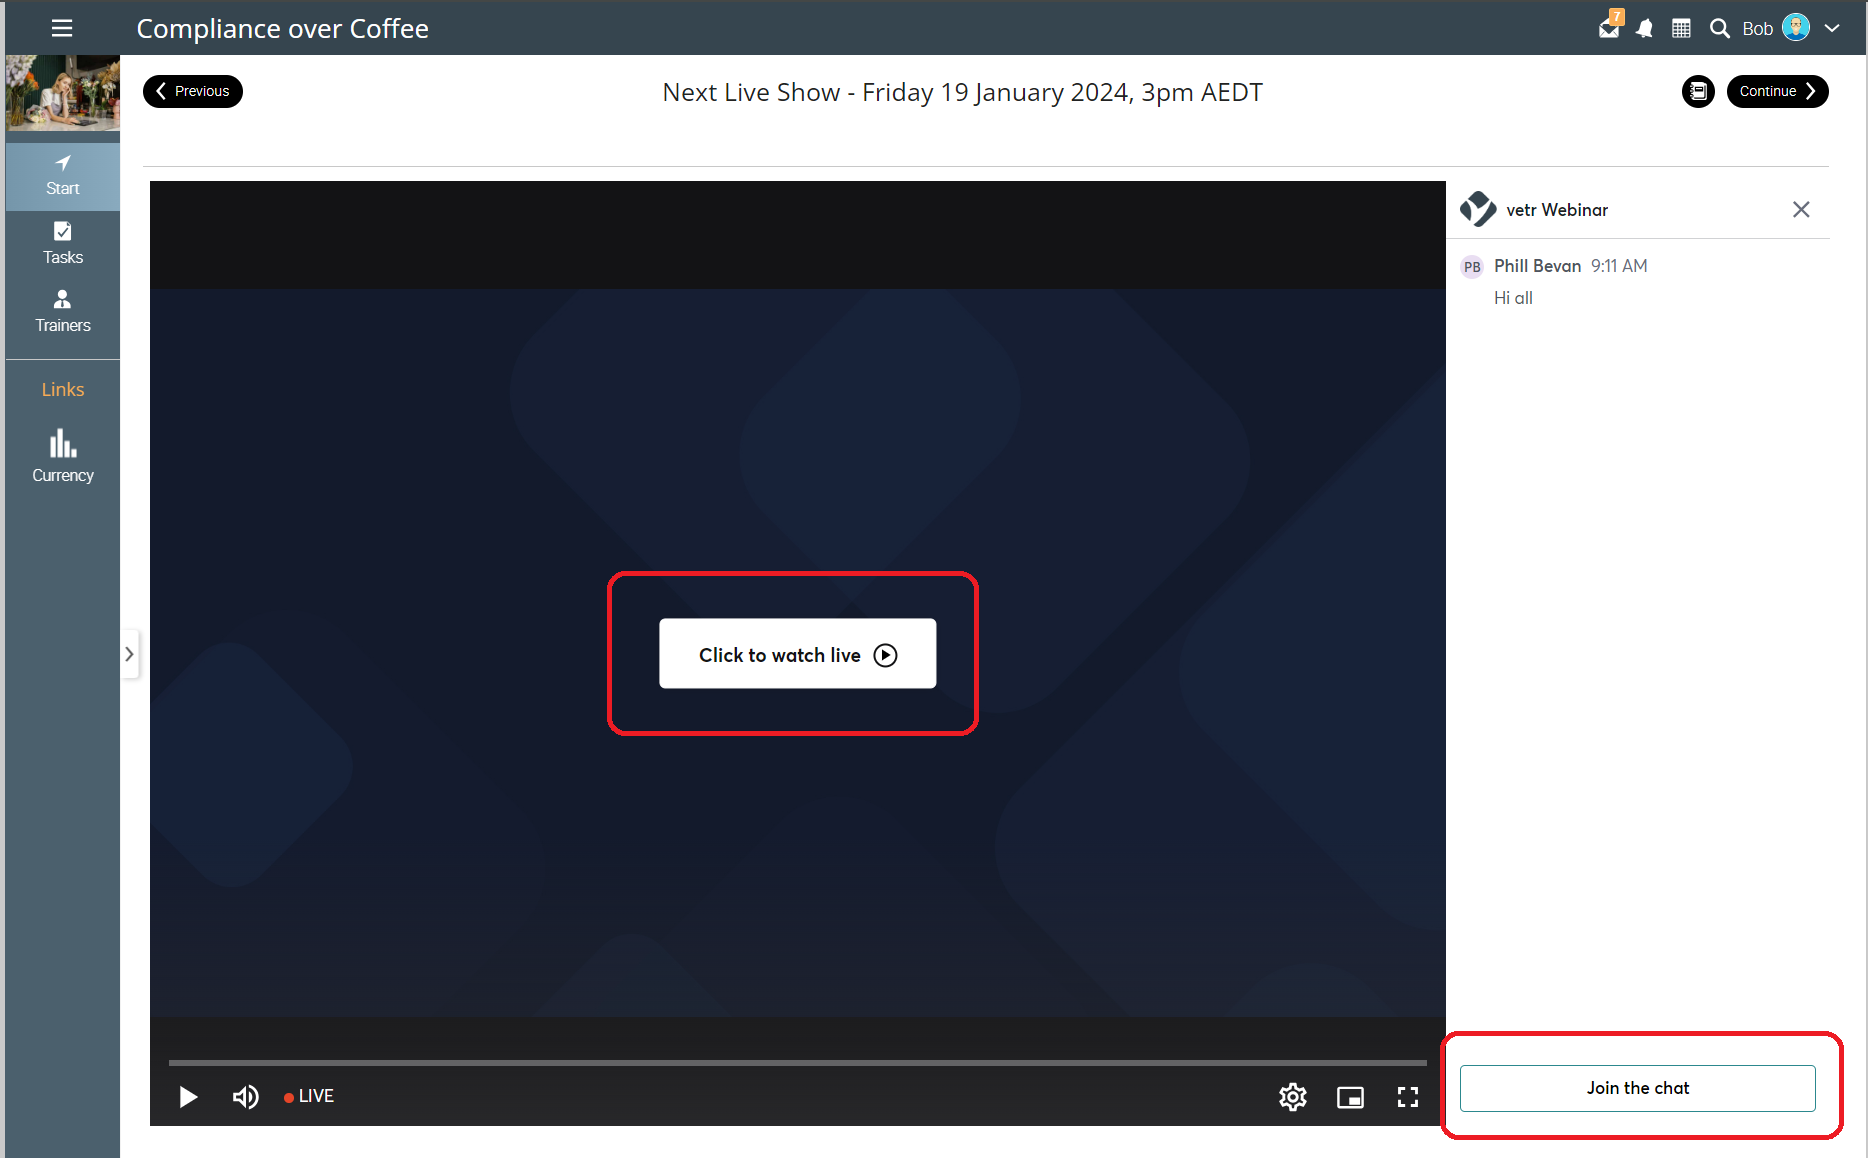Open notifications bell
Screen dimensions: 1868x1158
pyautogui.click(x=1645, y=29)
